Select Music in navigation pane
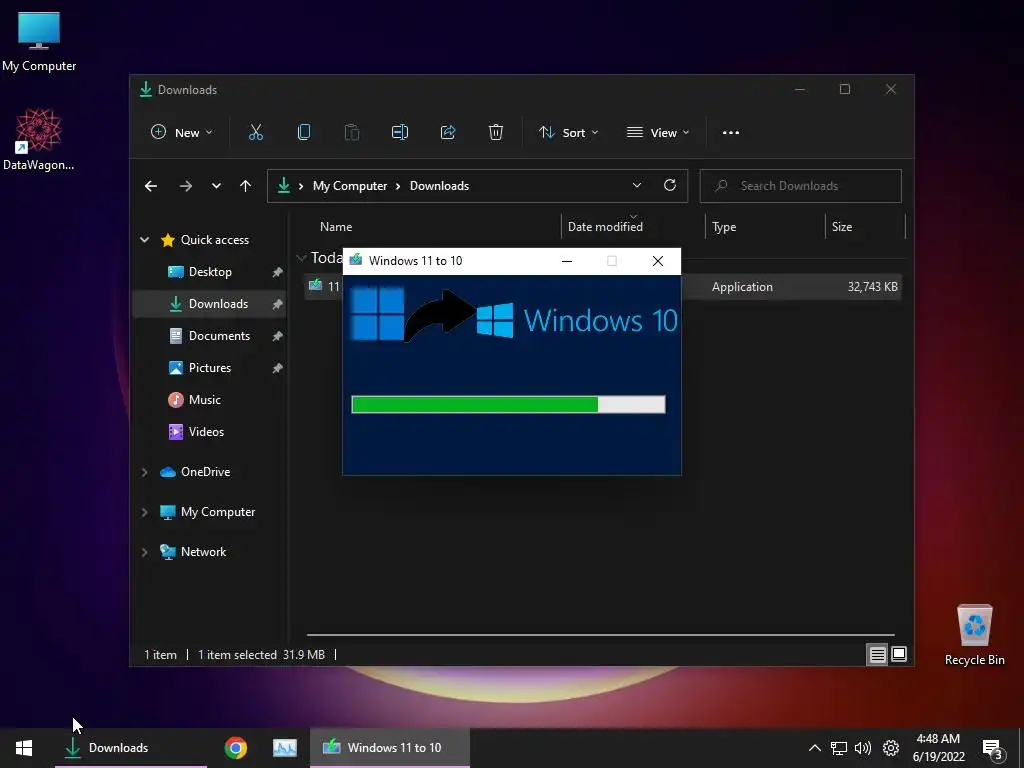The image size is (1024, 768). point(210,400)
